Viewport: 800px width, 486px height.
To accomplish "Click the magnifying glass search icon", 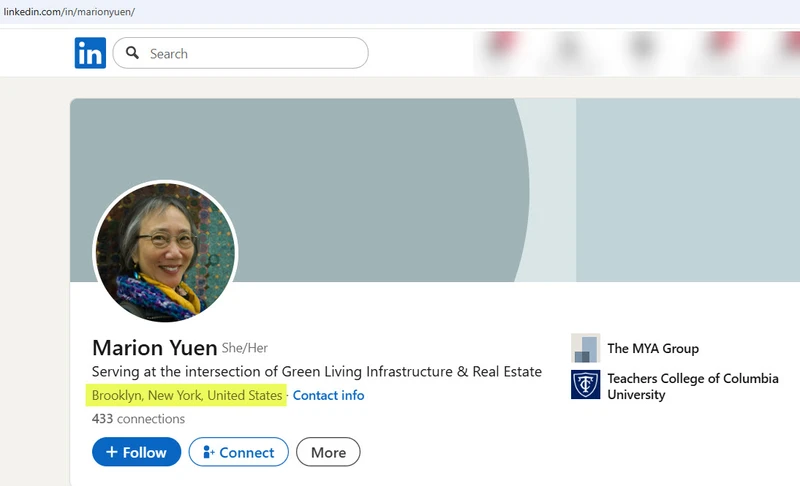I will [132, 53].
